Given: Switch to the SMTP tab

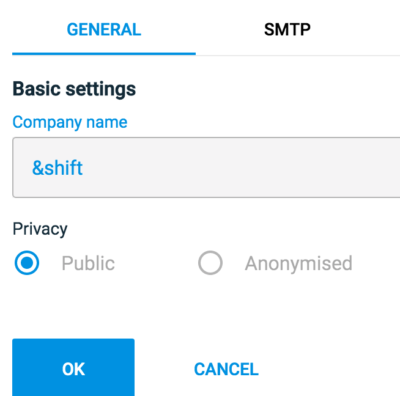Looking at the screenshot, I should tap(287, 29).
